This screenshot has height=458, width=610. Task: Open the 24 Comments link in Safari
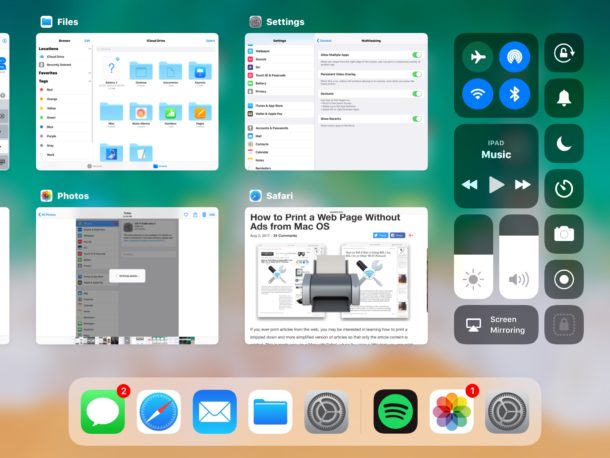pos(285,236)
